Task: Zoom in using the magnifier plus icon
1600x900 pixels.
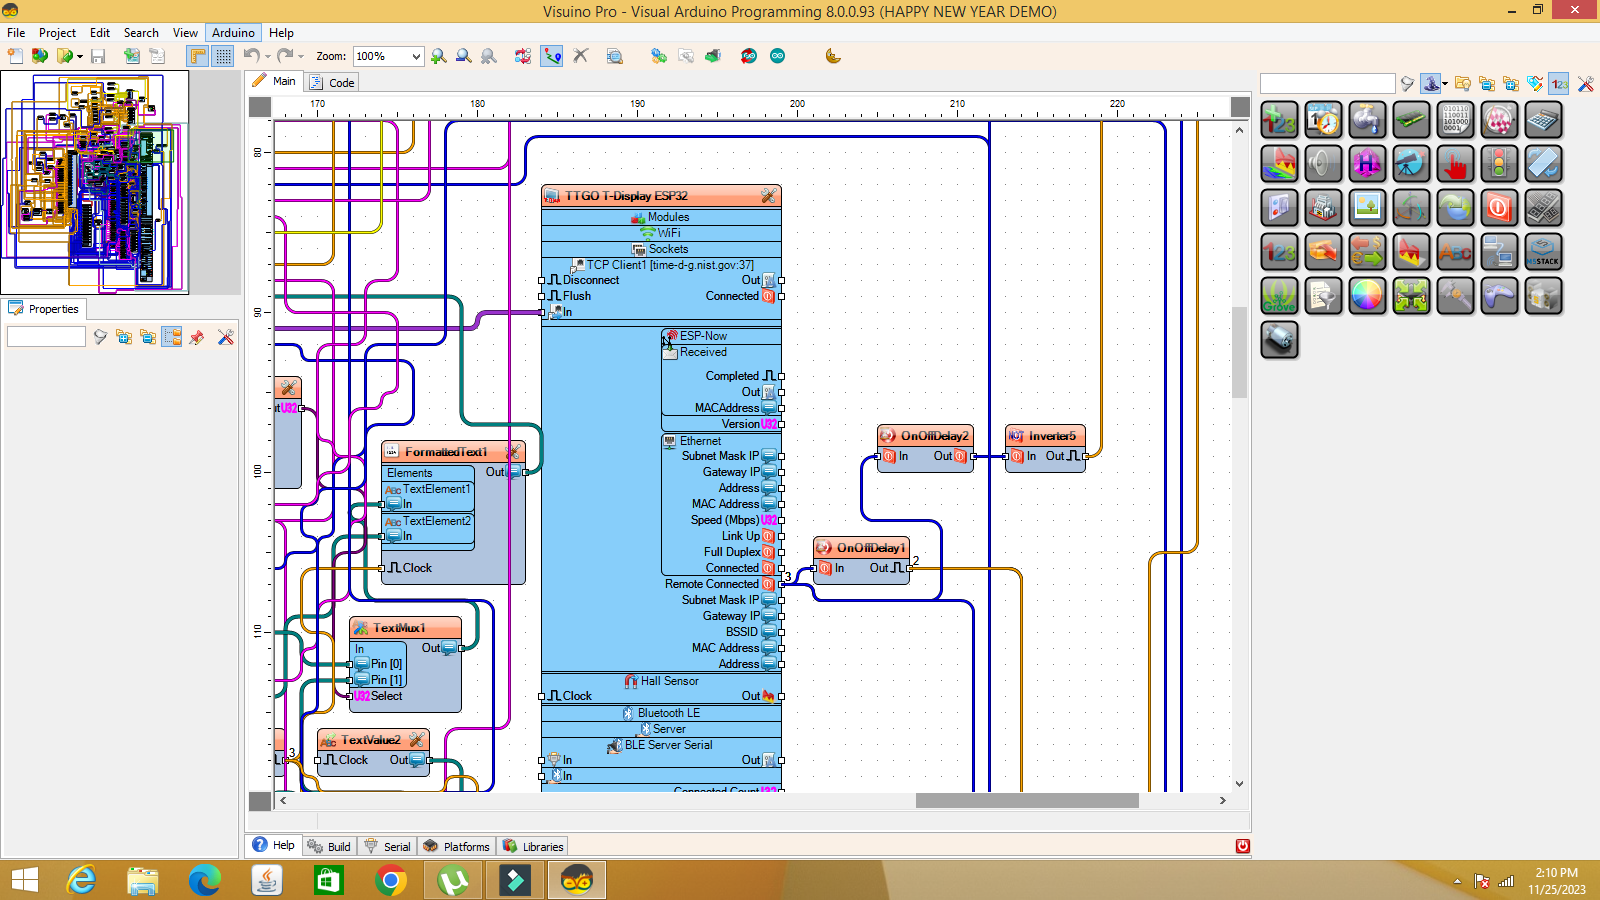Action: 438,56
